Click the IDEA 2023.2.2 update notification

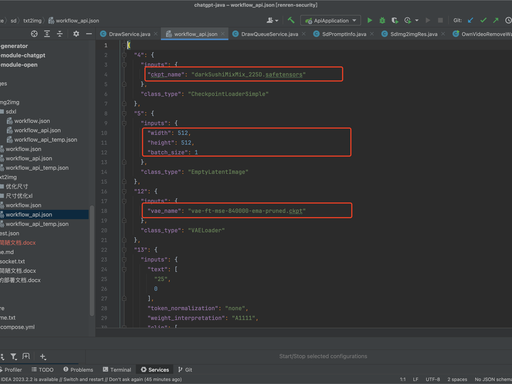coord(91,379)
